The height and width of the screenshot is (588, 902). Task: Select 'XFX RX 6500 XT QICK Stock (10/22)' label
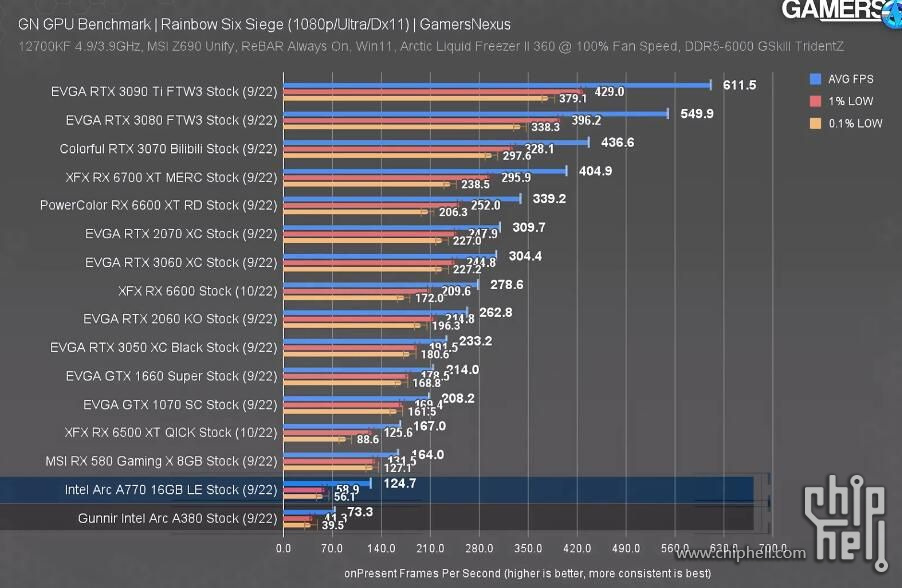[171, 433]
